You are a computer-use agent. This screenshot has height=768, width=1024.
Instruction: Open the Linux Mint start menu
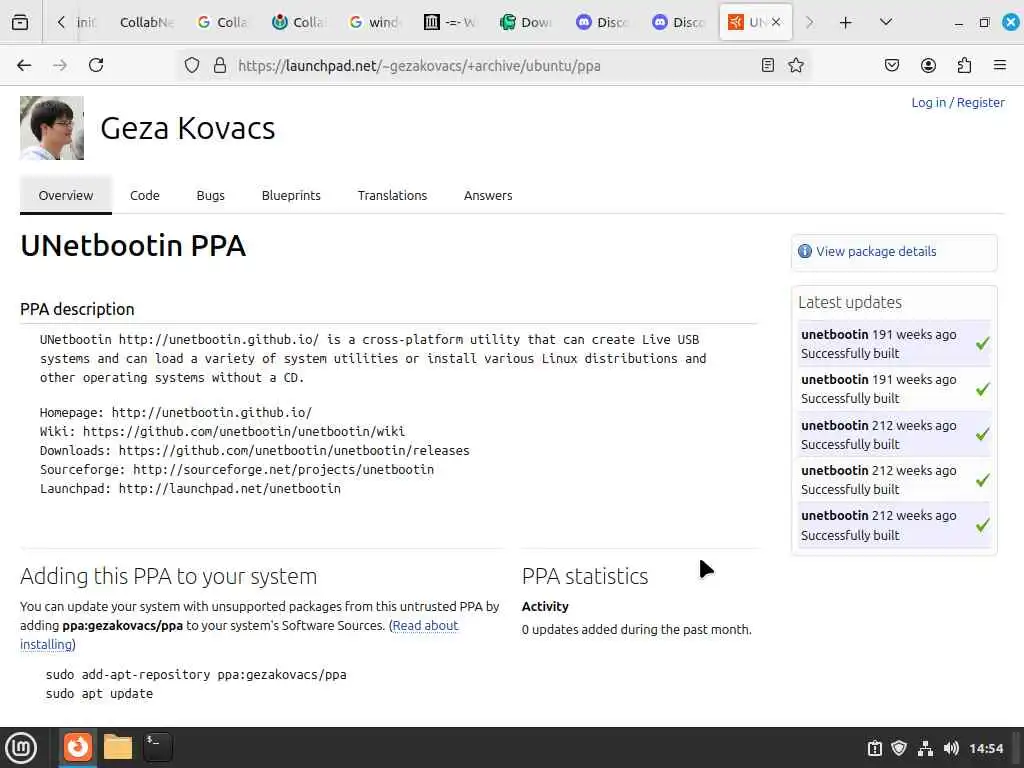21,747
